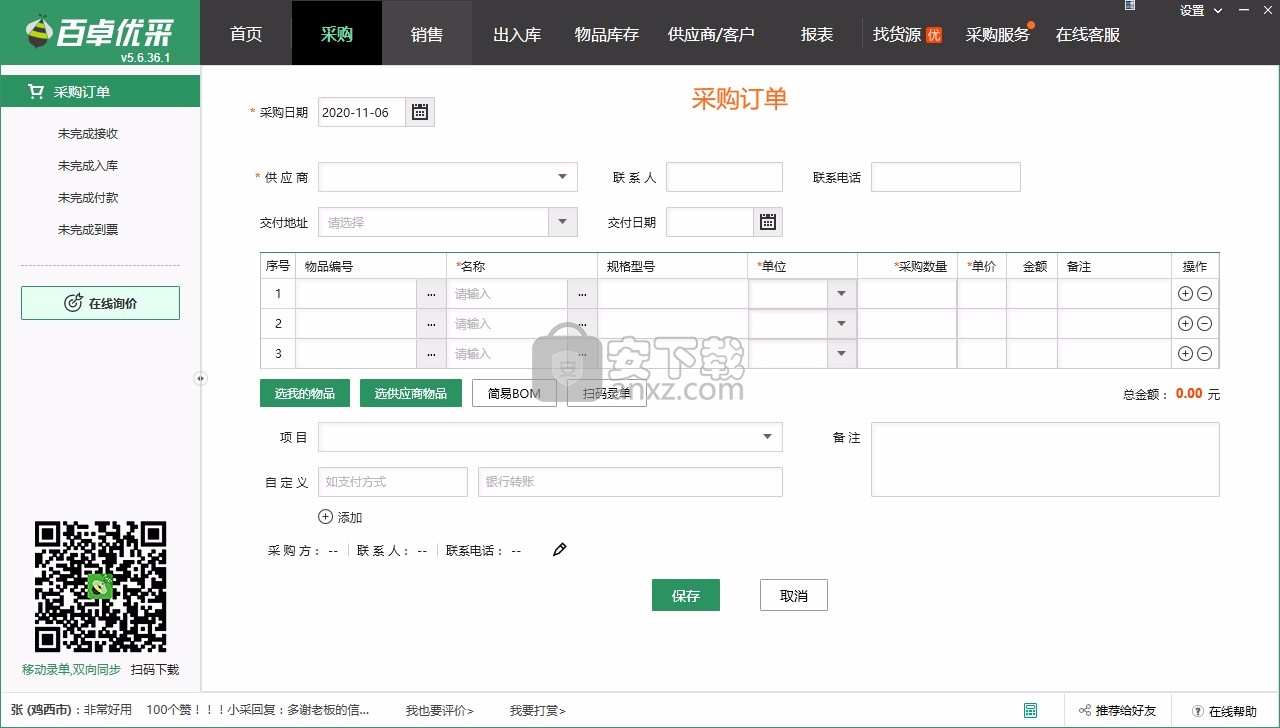Image resolution: width=1280 pixels, height=728 pixels.
Task: Click the 取消 cancel button
Action: coord(794,595)
